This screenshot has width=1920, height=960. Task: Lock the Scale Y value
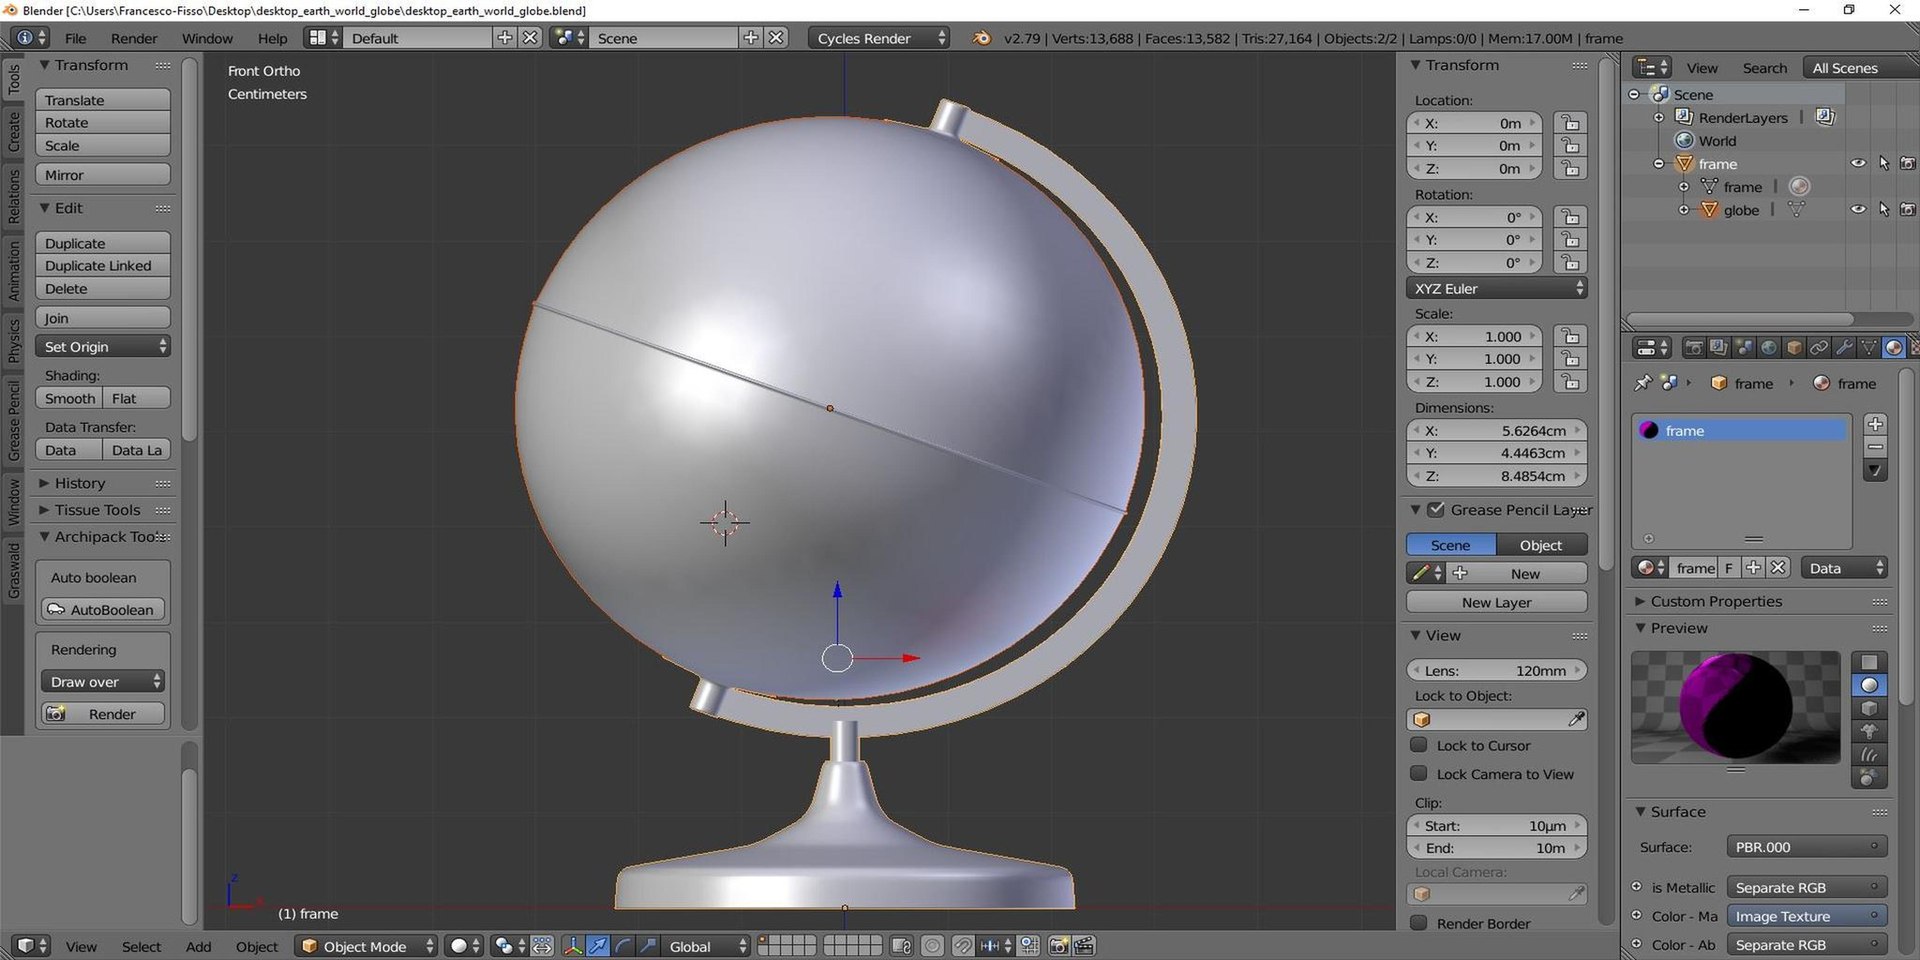pos(1570,359)
